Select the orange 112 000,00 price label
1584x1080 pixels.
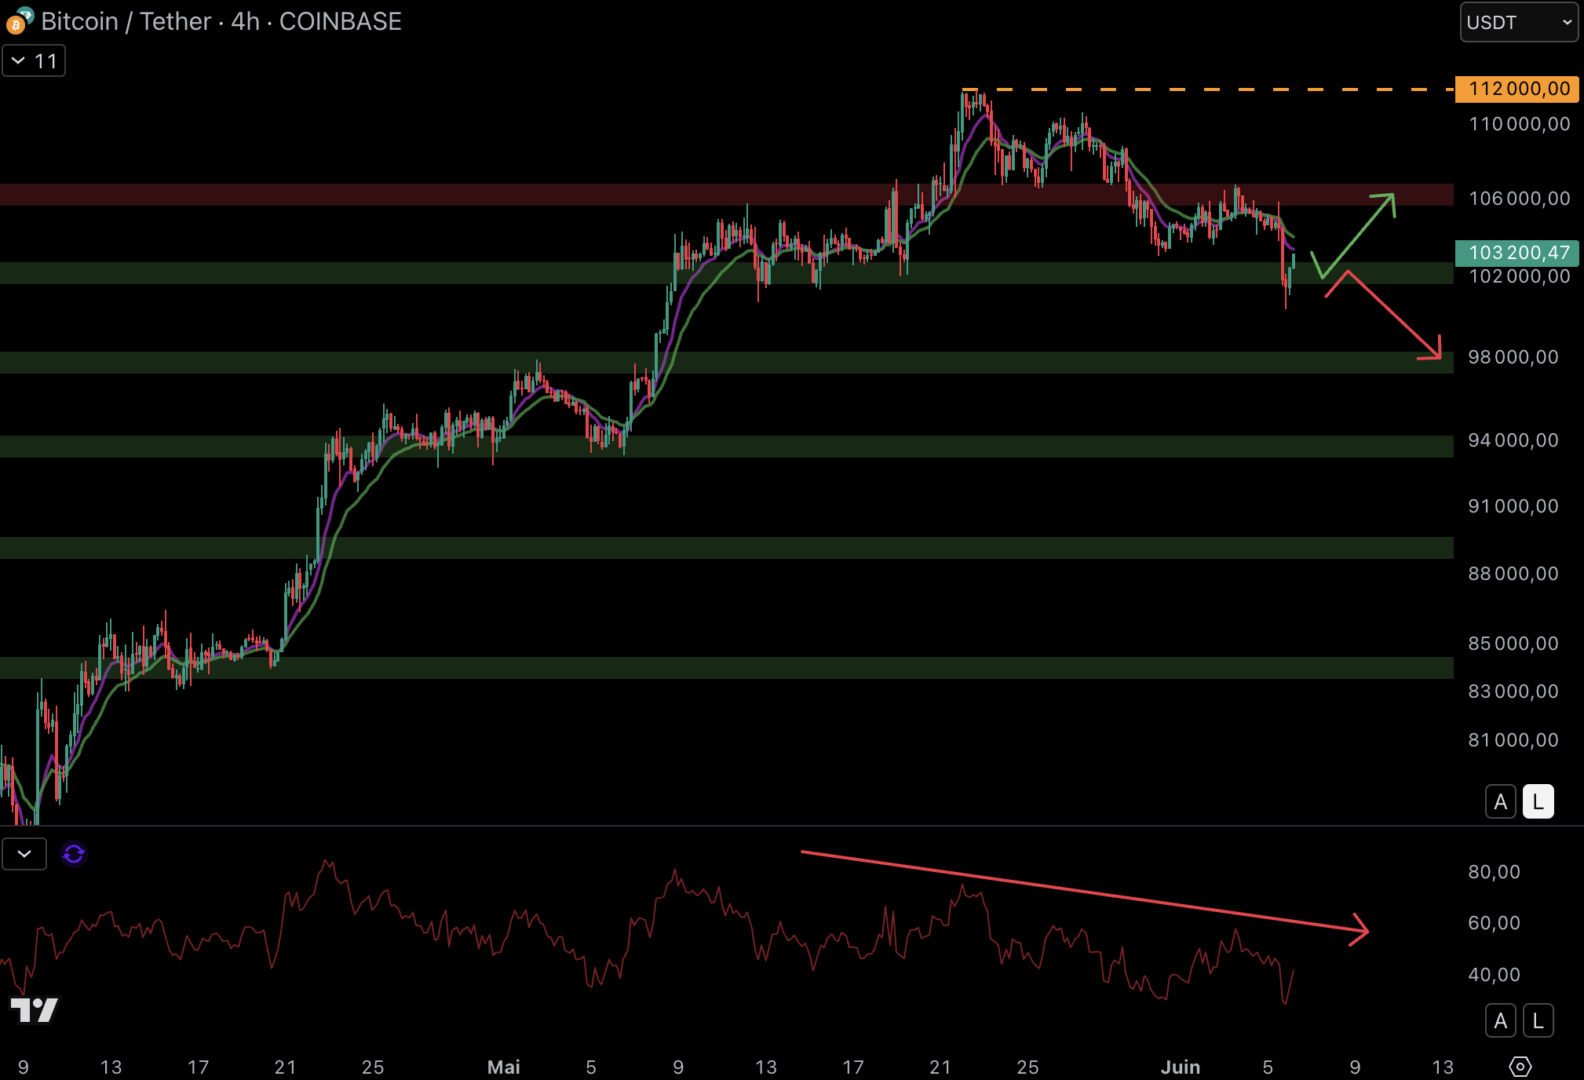pos(1517,89)
